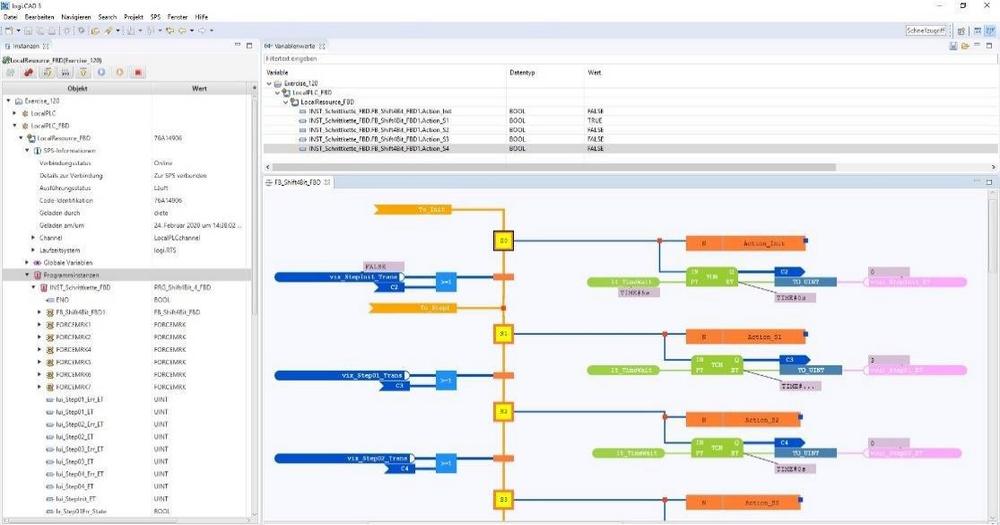
Task: Open the SPS menu
Action: tap(156, 17)
